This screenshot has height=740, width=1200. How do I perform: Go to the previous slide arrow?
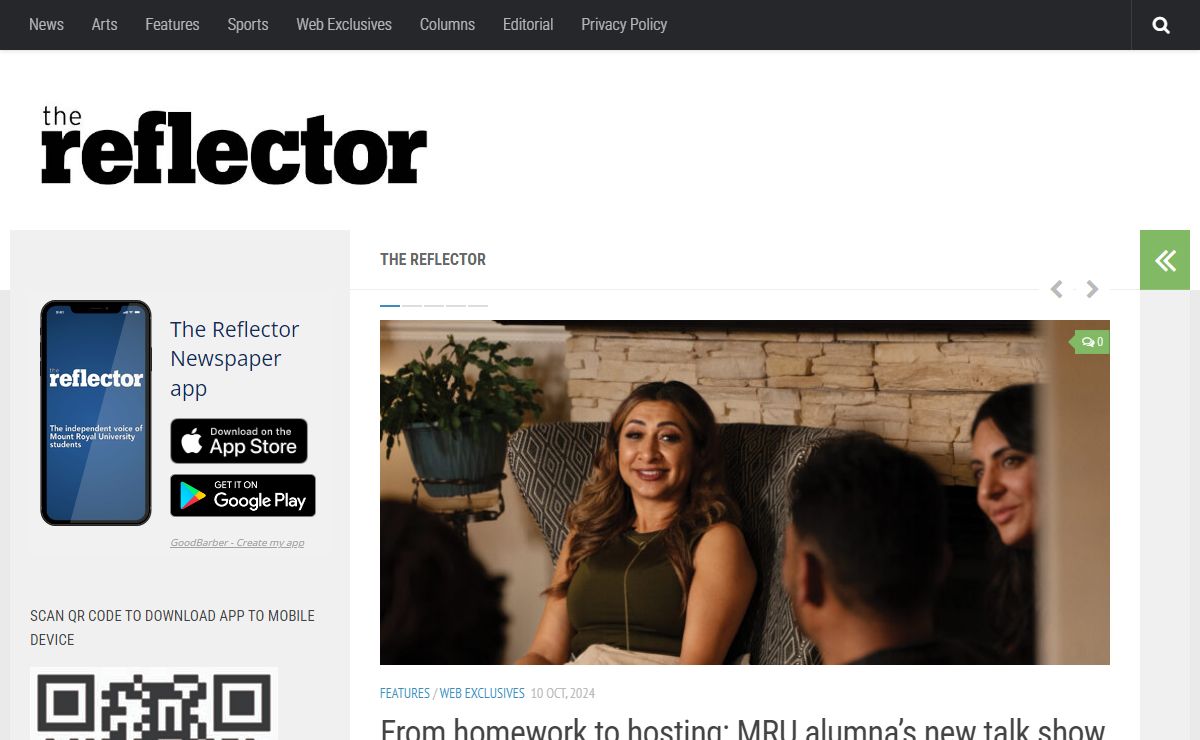click(x=1056, y=289)
